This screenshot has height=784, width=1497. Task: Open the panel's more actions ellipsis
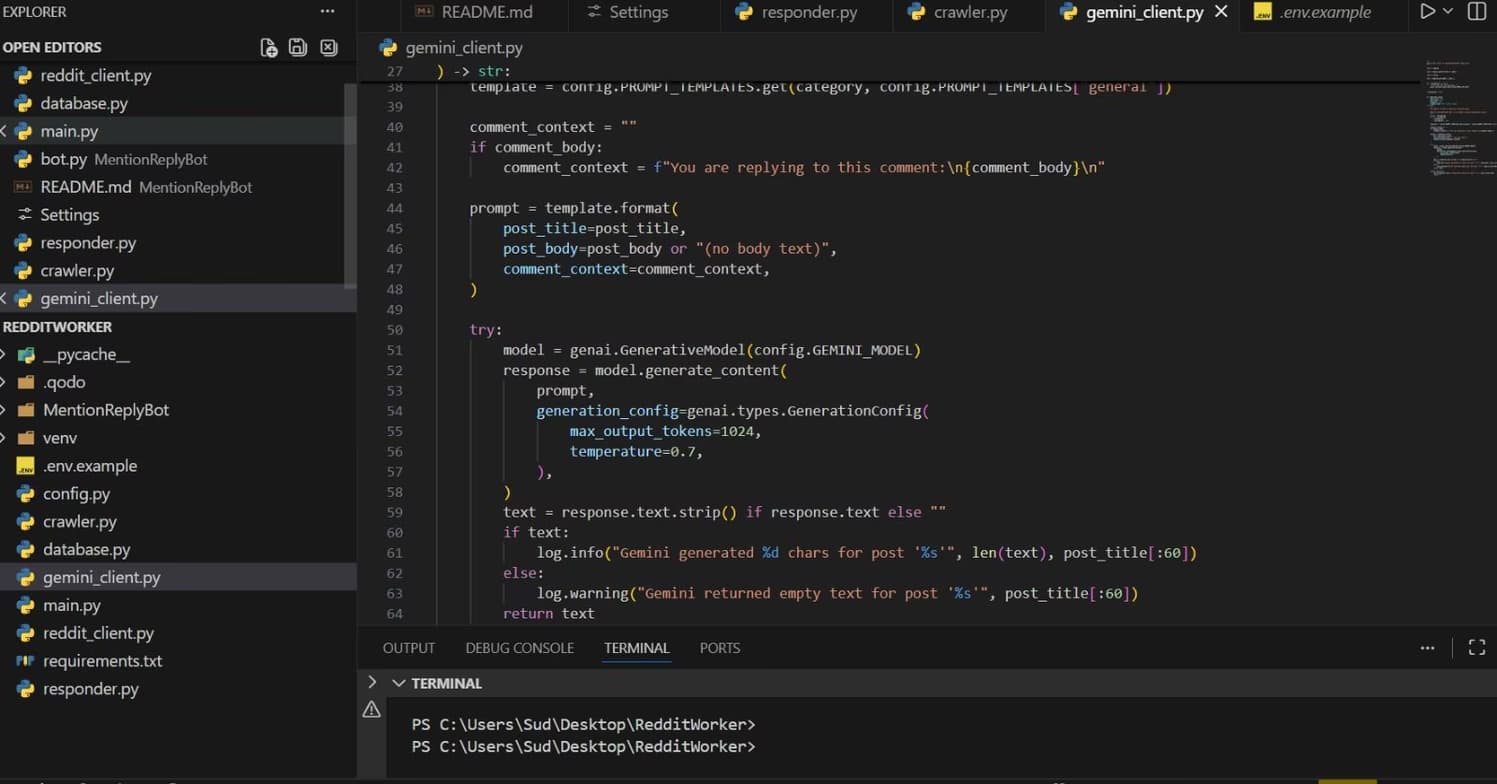click(x=1427, y=648)
